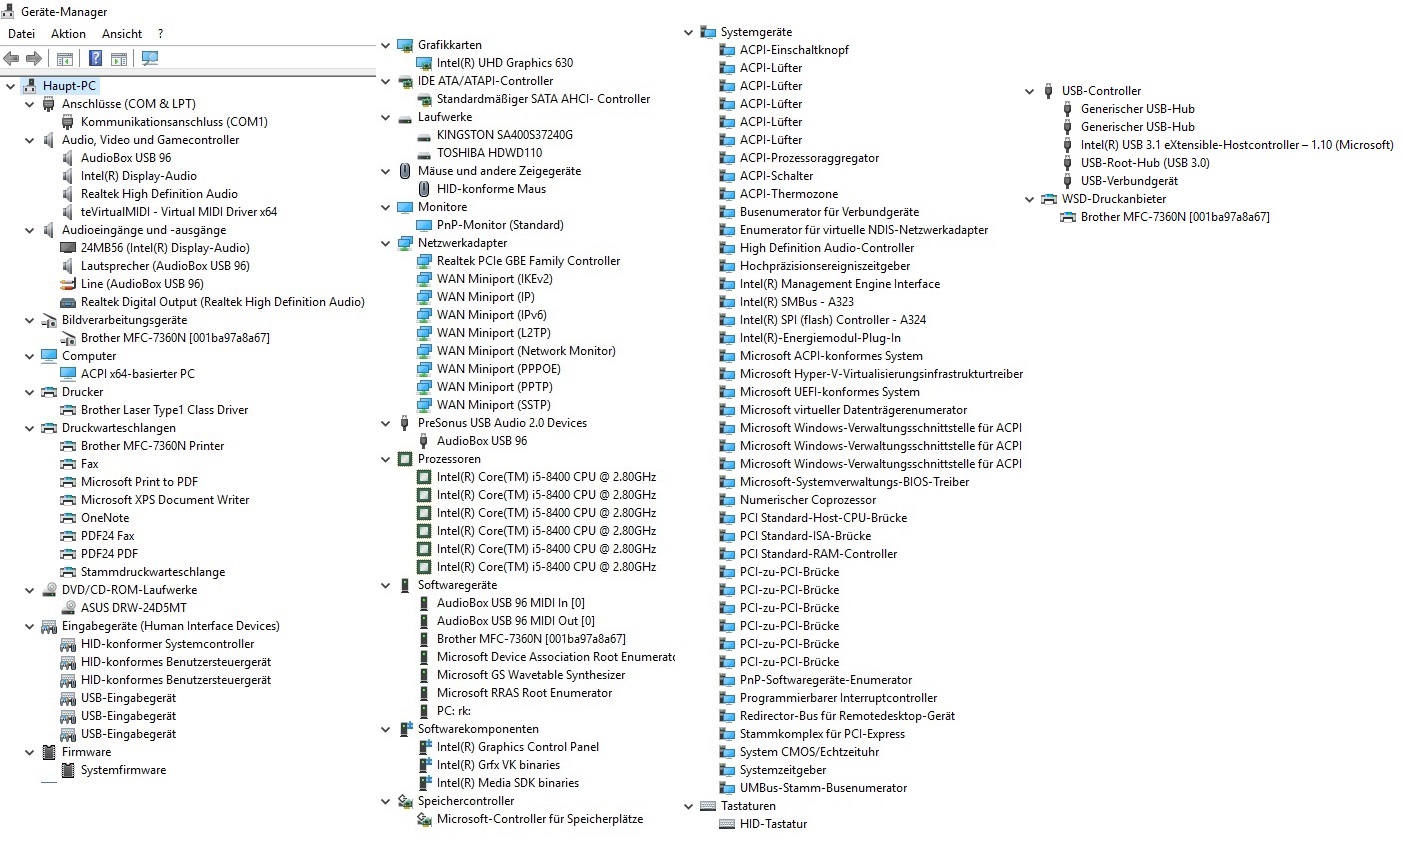Select Microsoft Print to PDF queue

pyautogui.click(x=139, y=482)
